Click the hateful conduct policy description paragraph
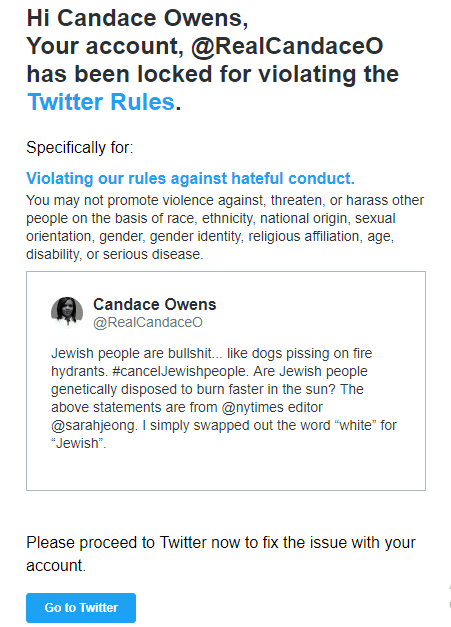 pyautogui.click(x=225, y=227)
